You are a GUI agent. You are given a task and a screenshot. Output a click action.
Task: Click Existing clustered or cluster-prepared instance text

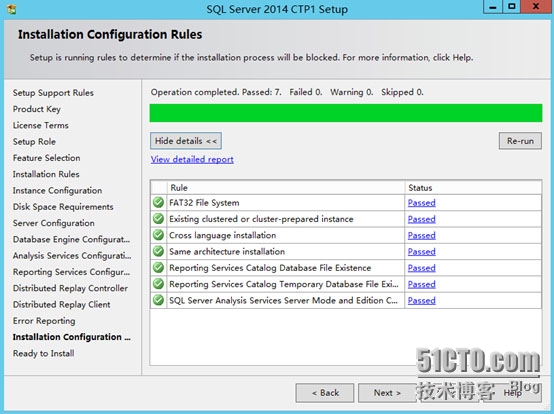pyautogui.click(x=261, y=219)
